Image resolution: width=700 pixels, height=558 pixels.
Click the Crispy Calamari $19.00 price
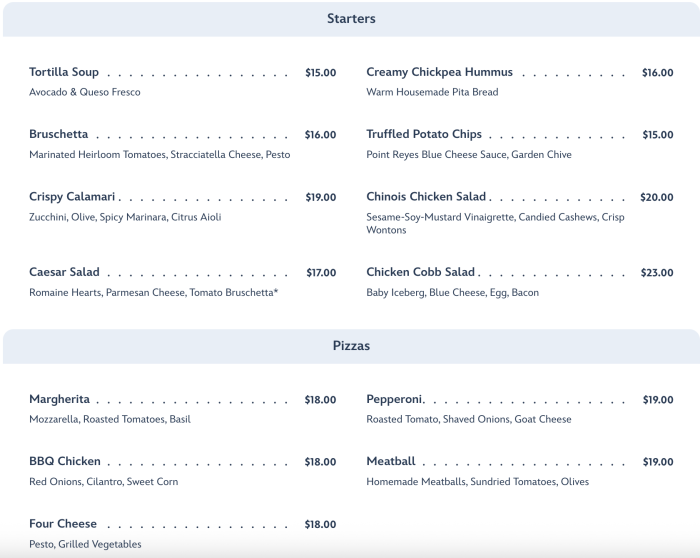click(x=320, y=197)
